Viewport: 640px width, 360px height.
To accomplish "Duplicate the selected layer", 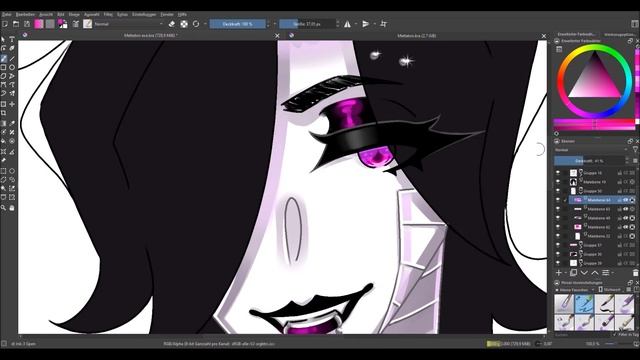I will tap(573, 272).
